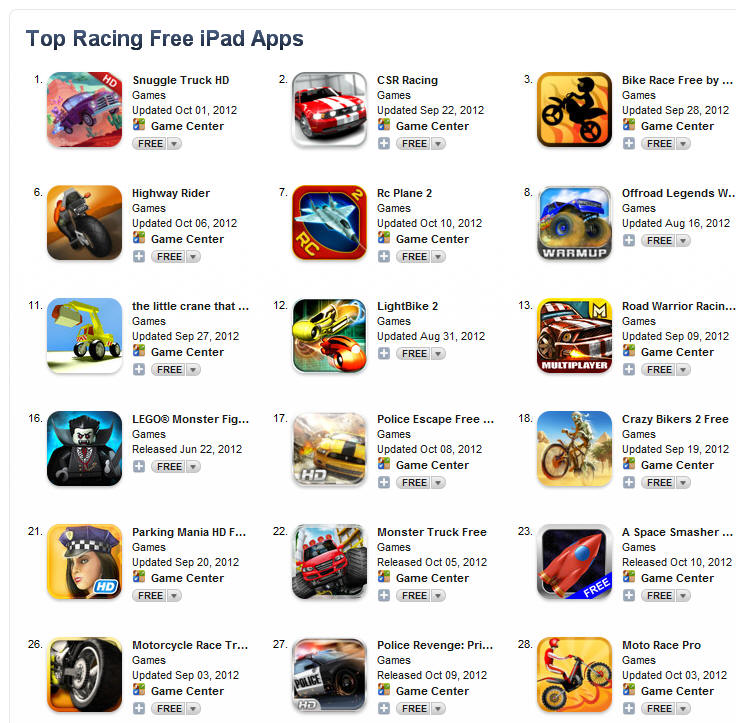Open the A Space Smasher rocket icon
The width and height of the screenshot is (736, 723).
(x=575, y=561)
